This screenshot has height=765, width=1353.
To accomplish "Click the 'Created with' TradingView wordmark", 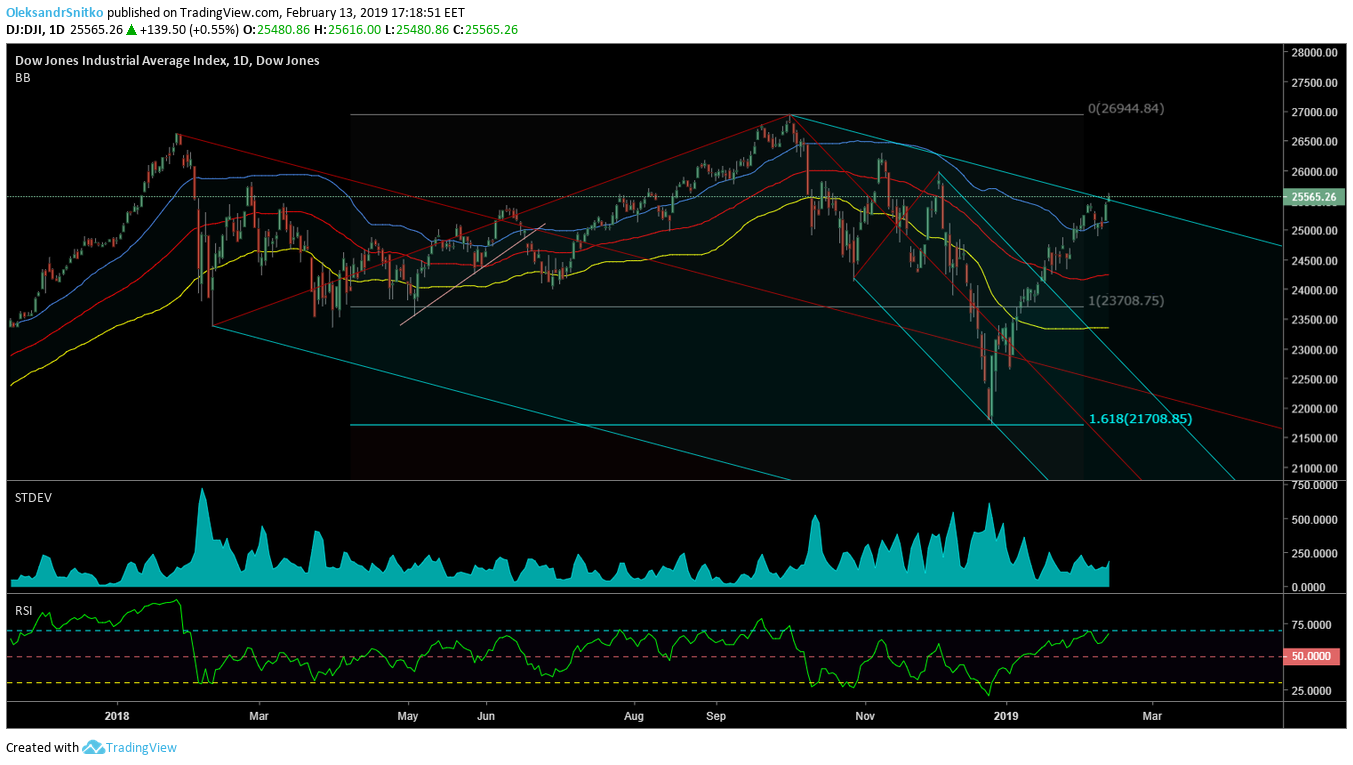I will click(142, 747).
